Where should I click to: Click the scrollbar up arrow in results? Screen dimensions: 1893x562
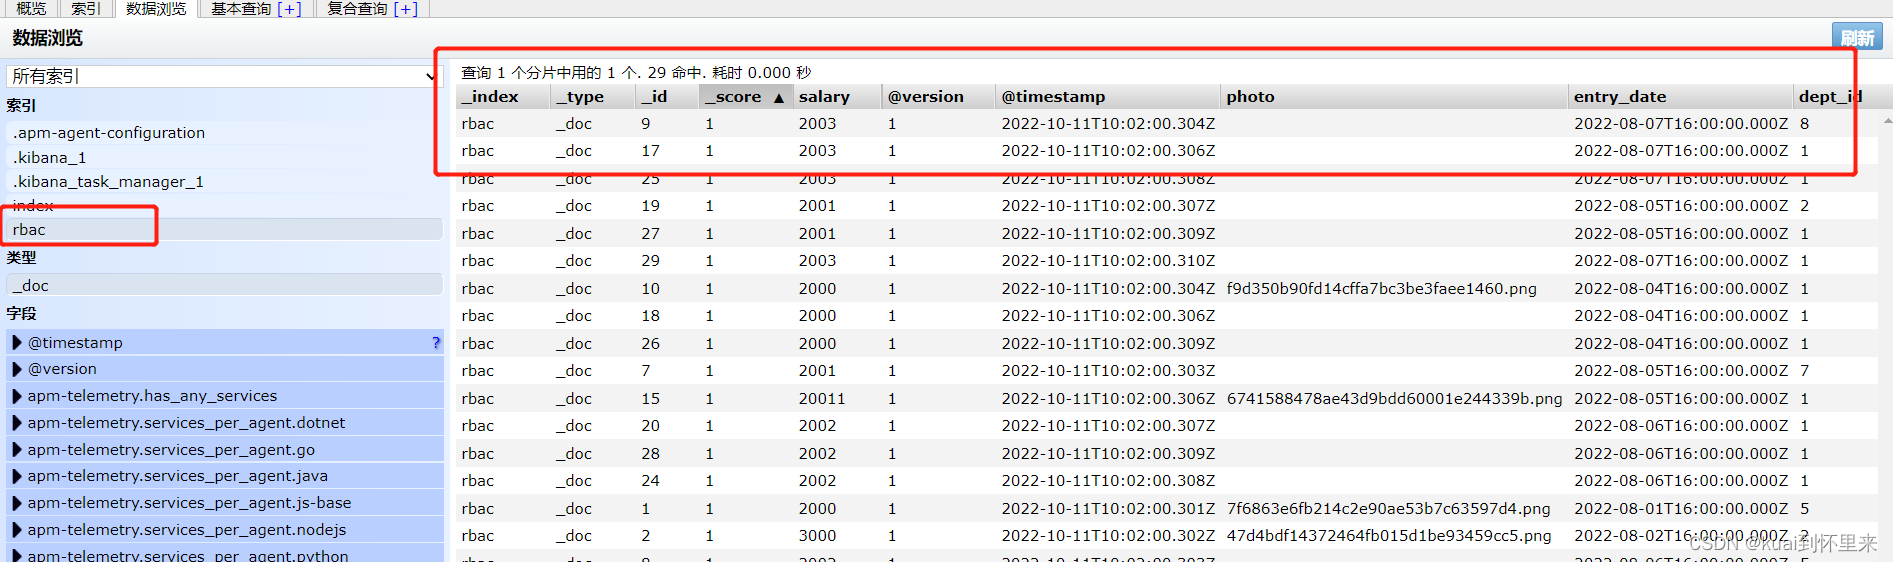pyautogui.click(x=1887, y=120)
